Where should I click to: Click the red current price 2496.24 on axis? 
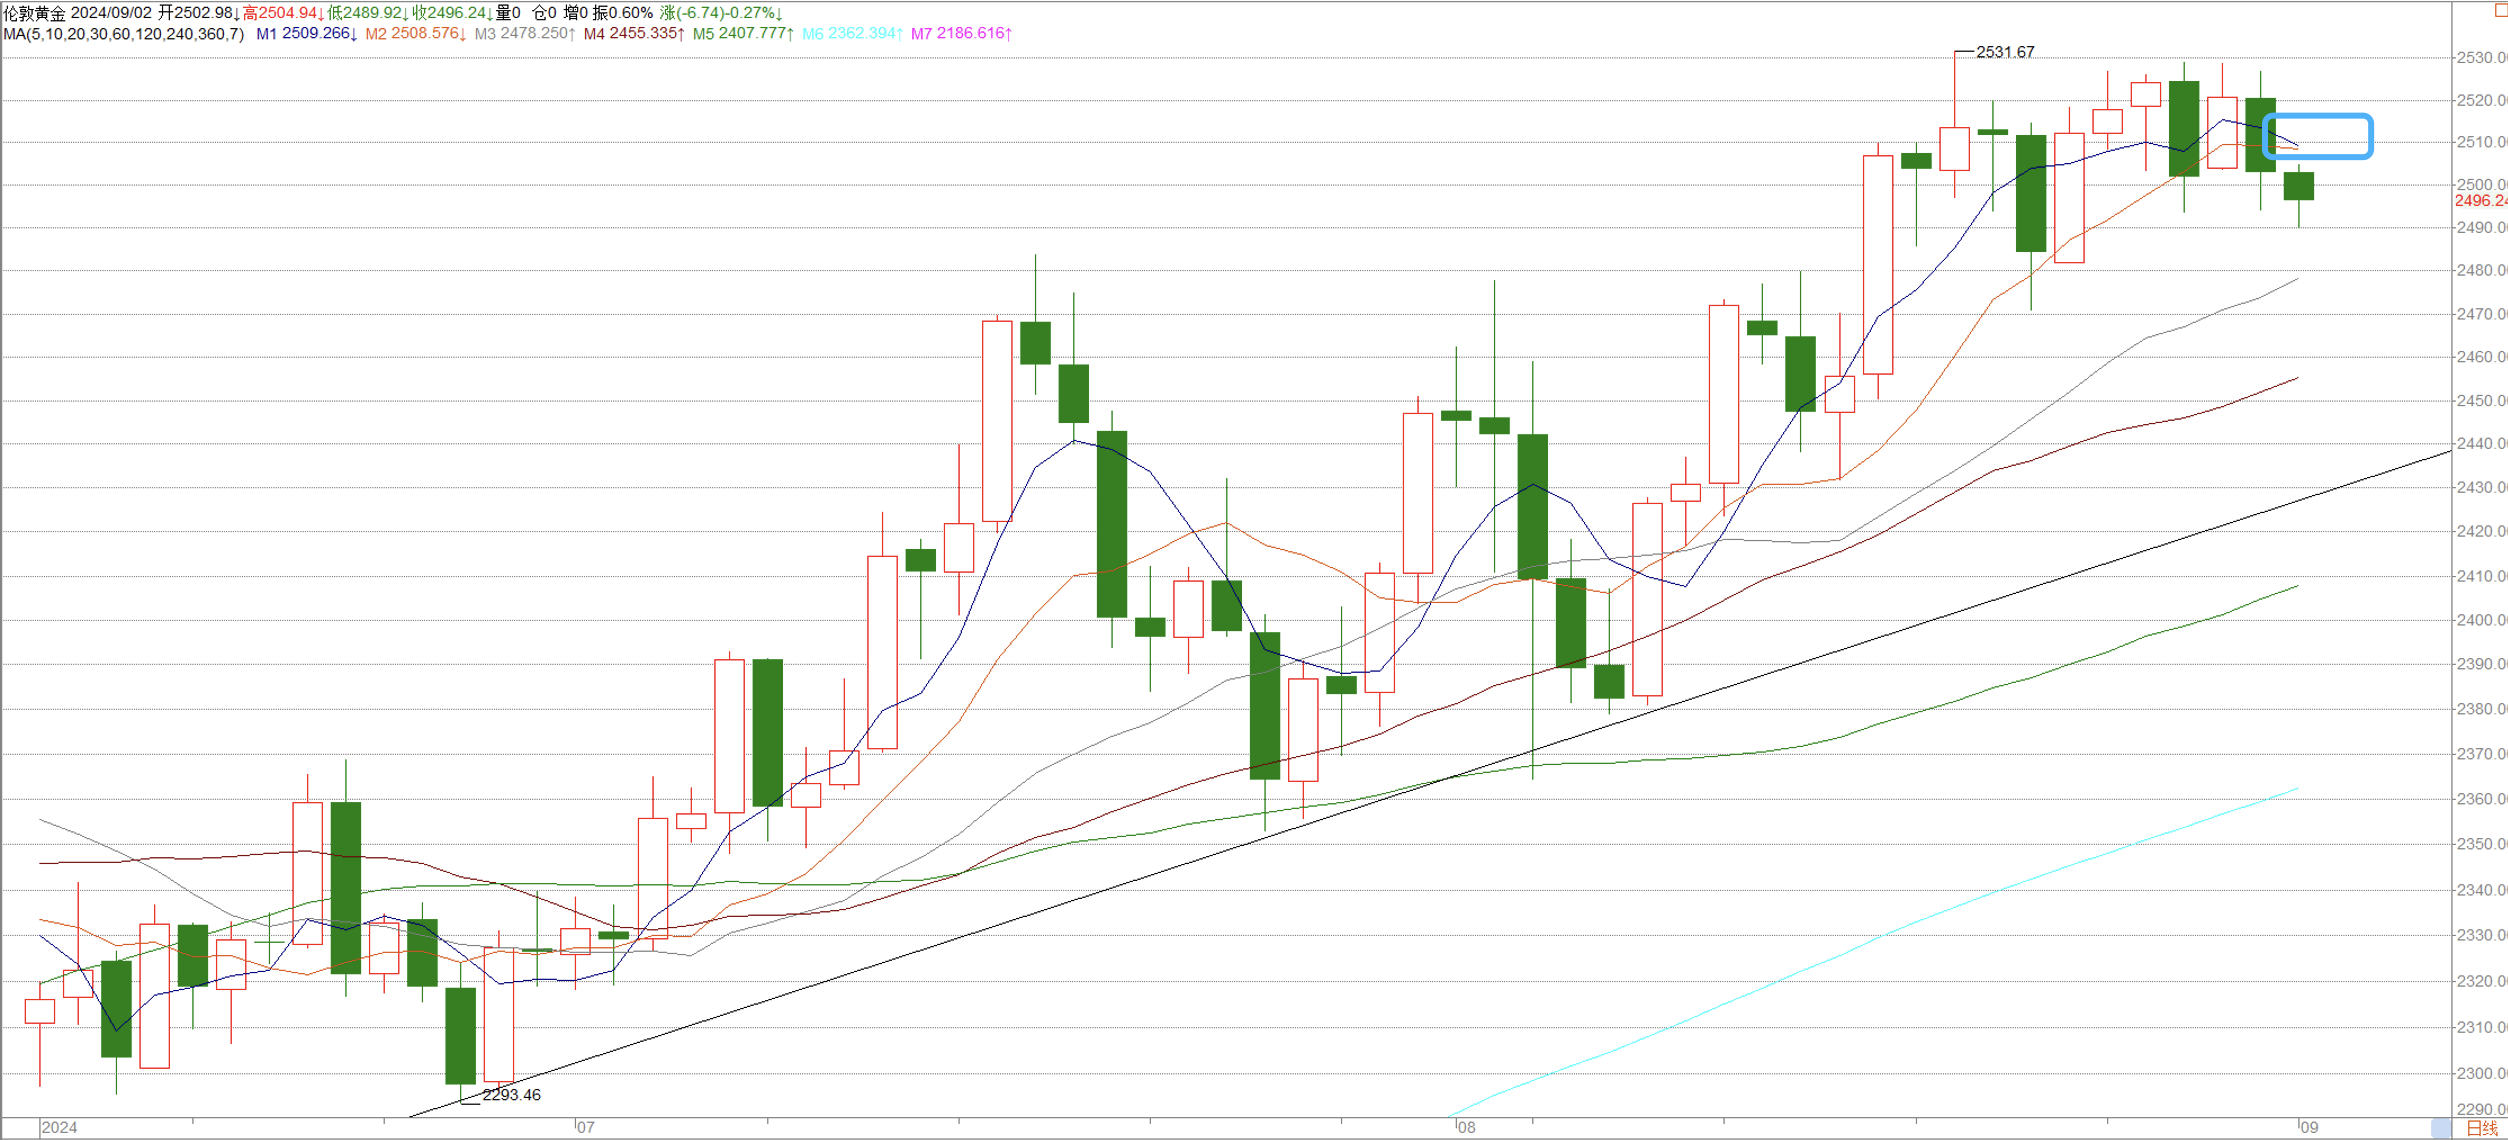point(2481,201)
